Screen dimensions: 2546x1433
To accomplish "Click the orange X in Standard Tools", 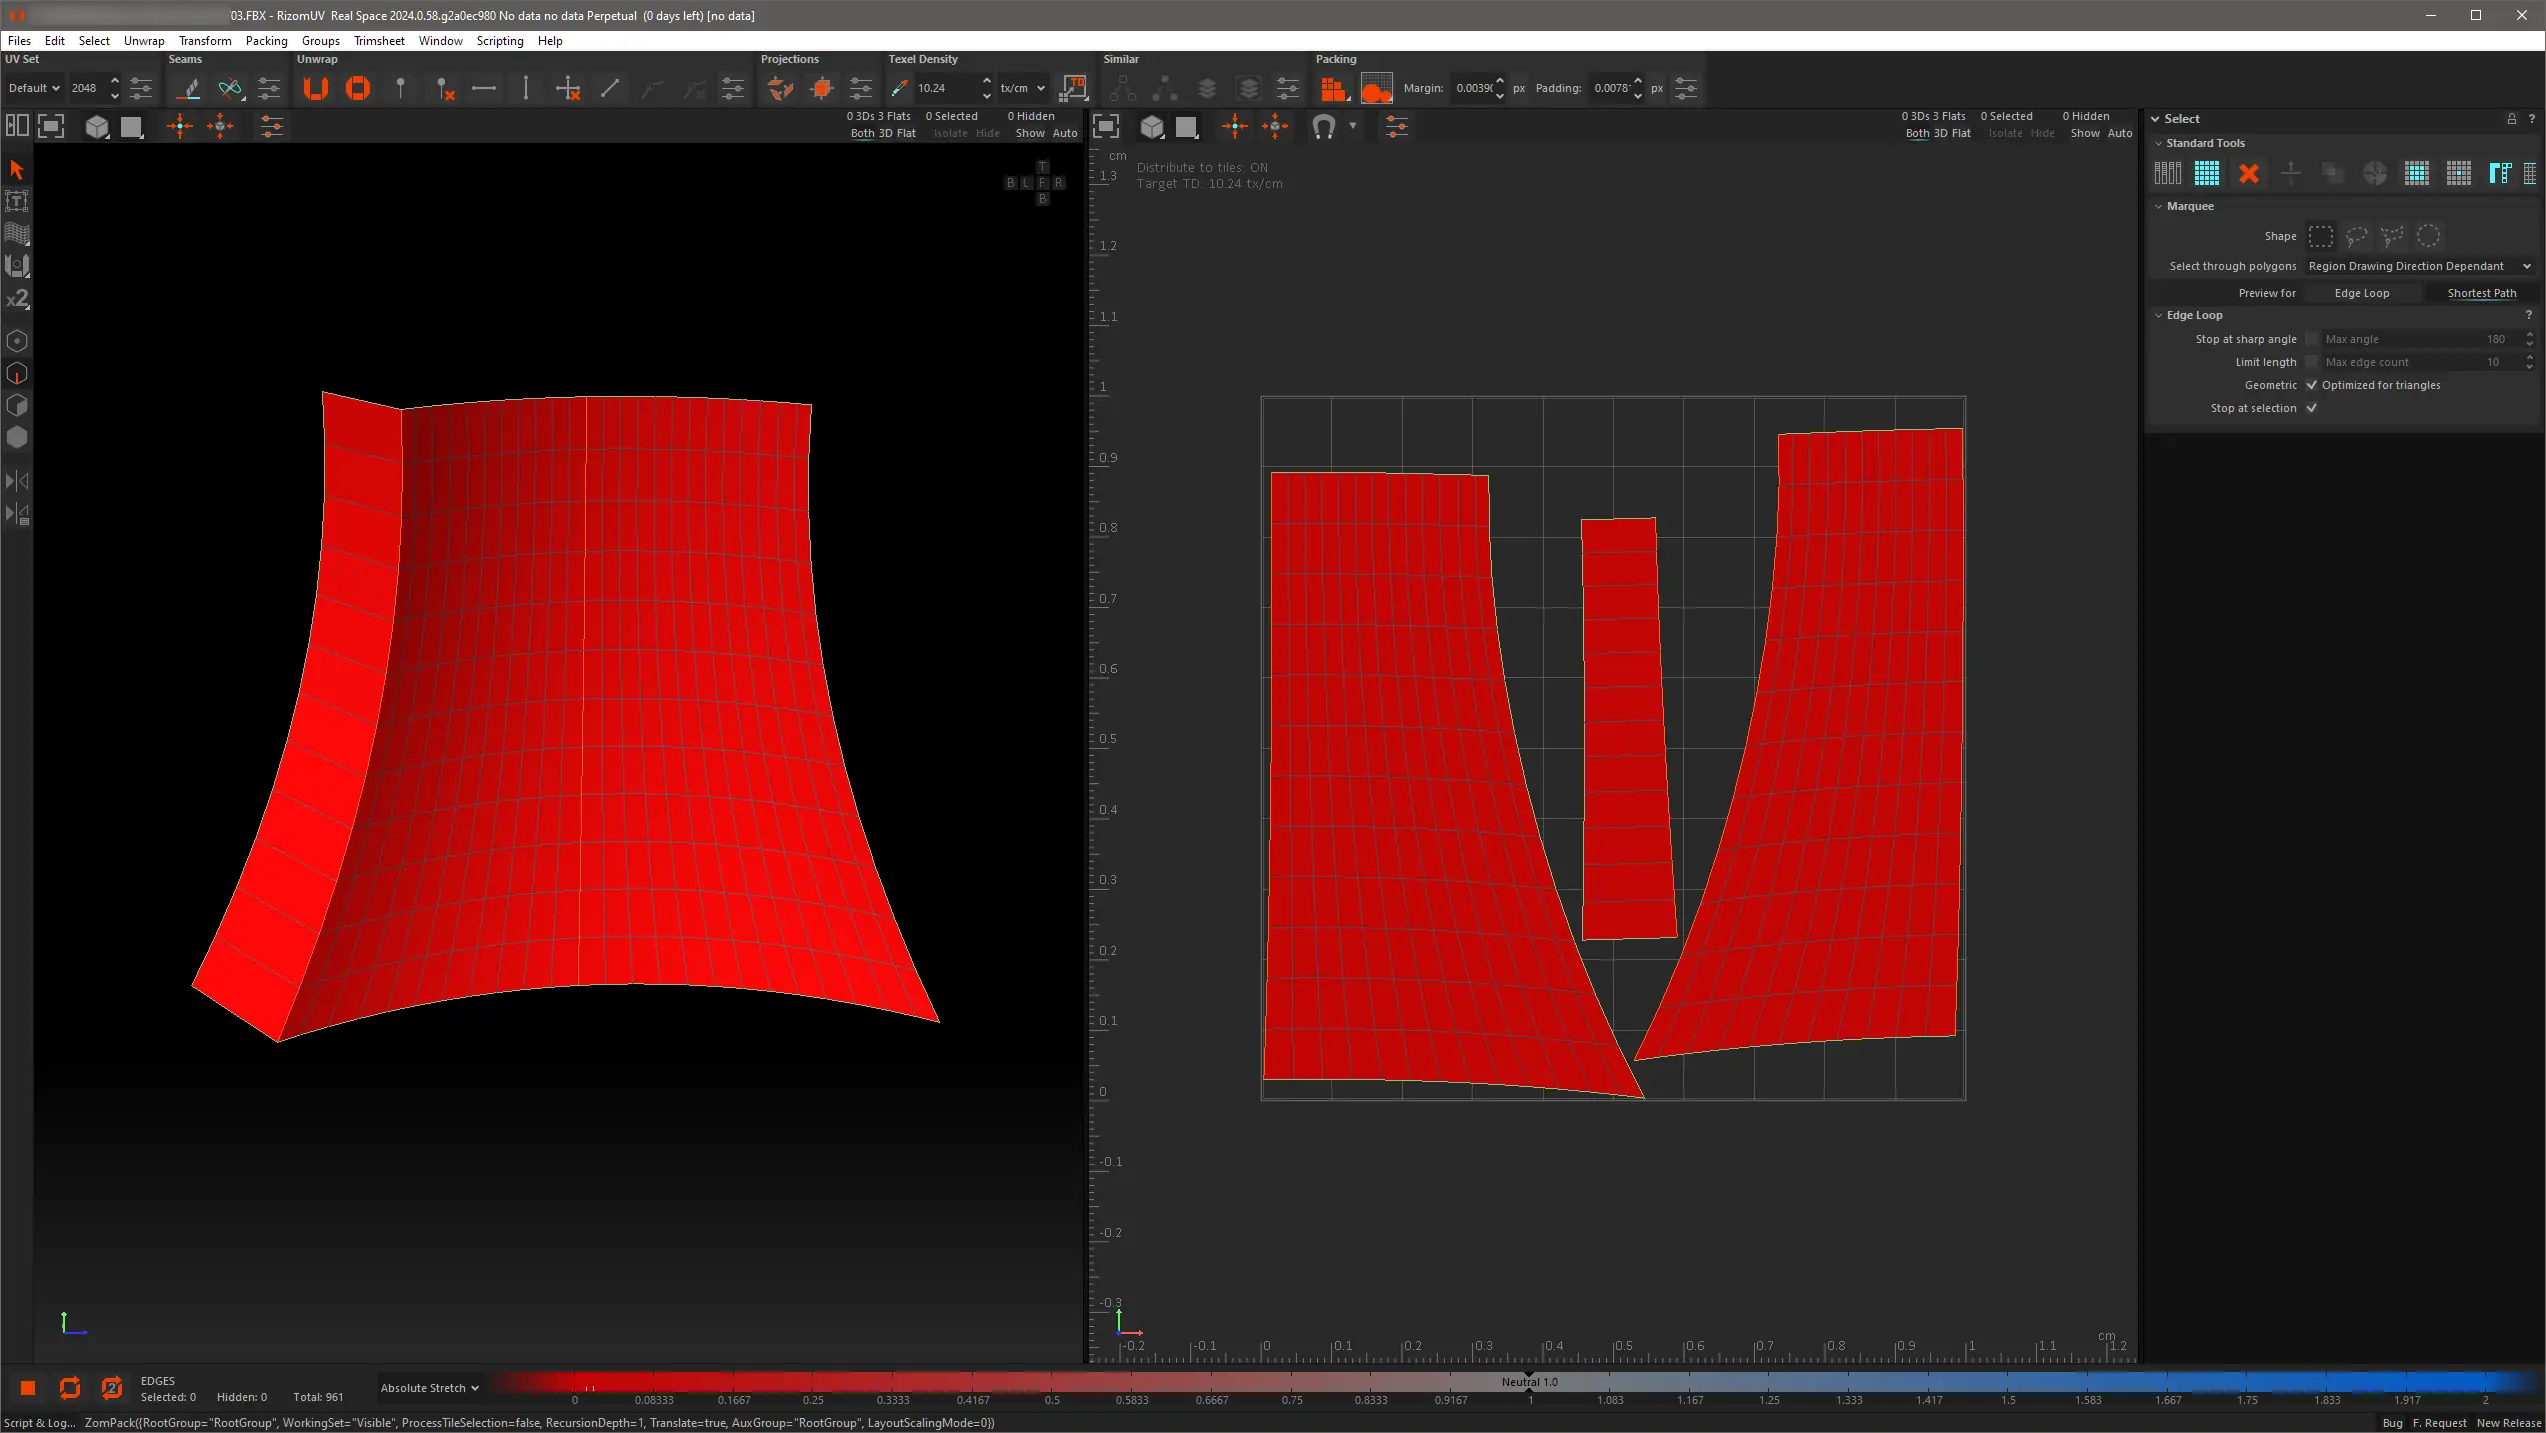I will tap(2249, 173).
